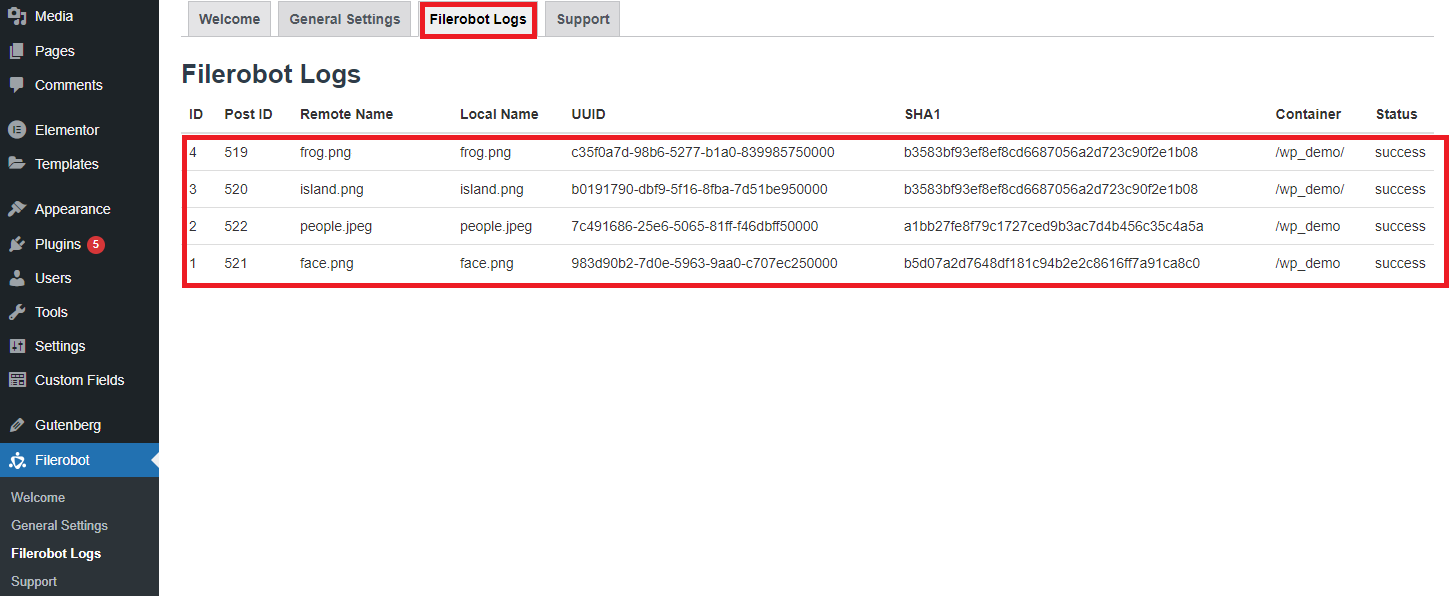This screenshot has width=1454, height=596.
Task: Click the Templates folder icon
Action: point(17,164)
